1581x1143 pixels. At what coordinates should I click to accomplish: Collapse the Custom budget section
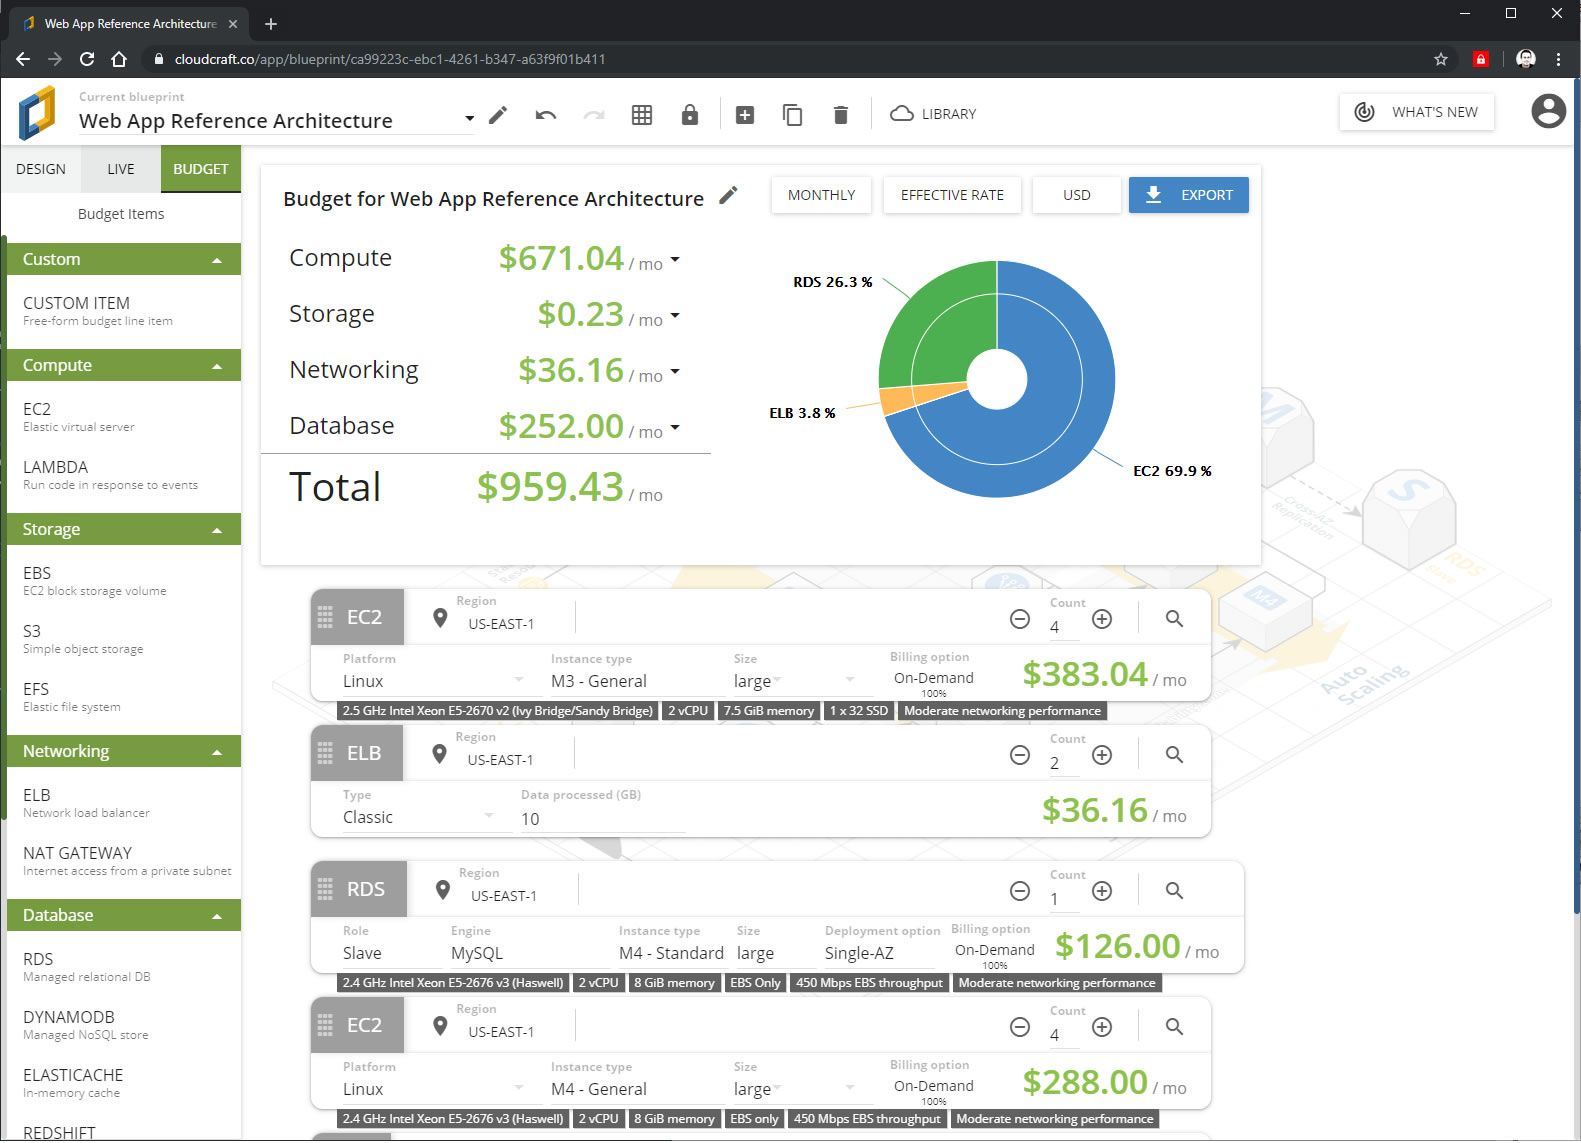[217, 260]
